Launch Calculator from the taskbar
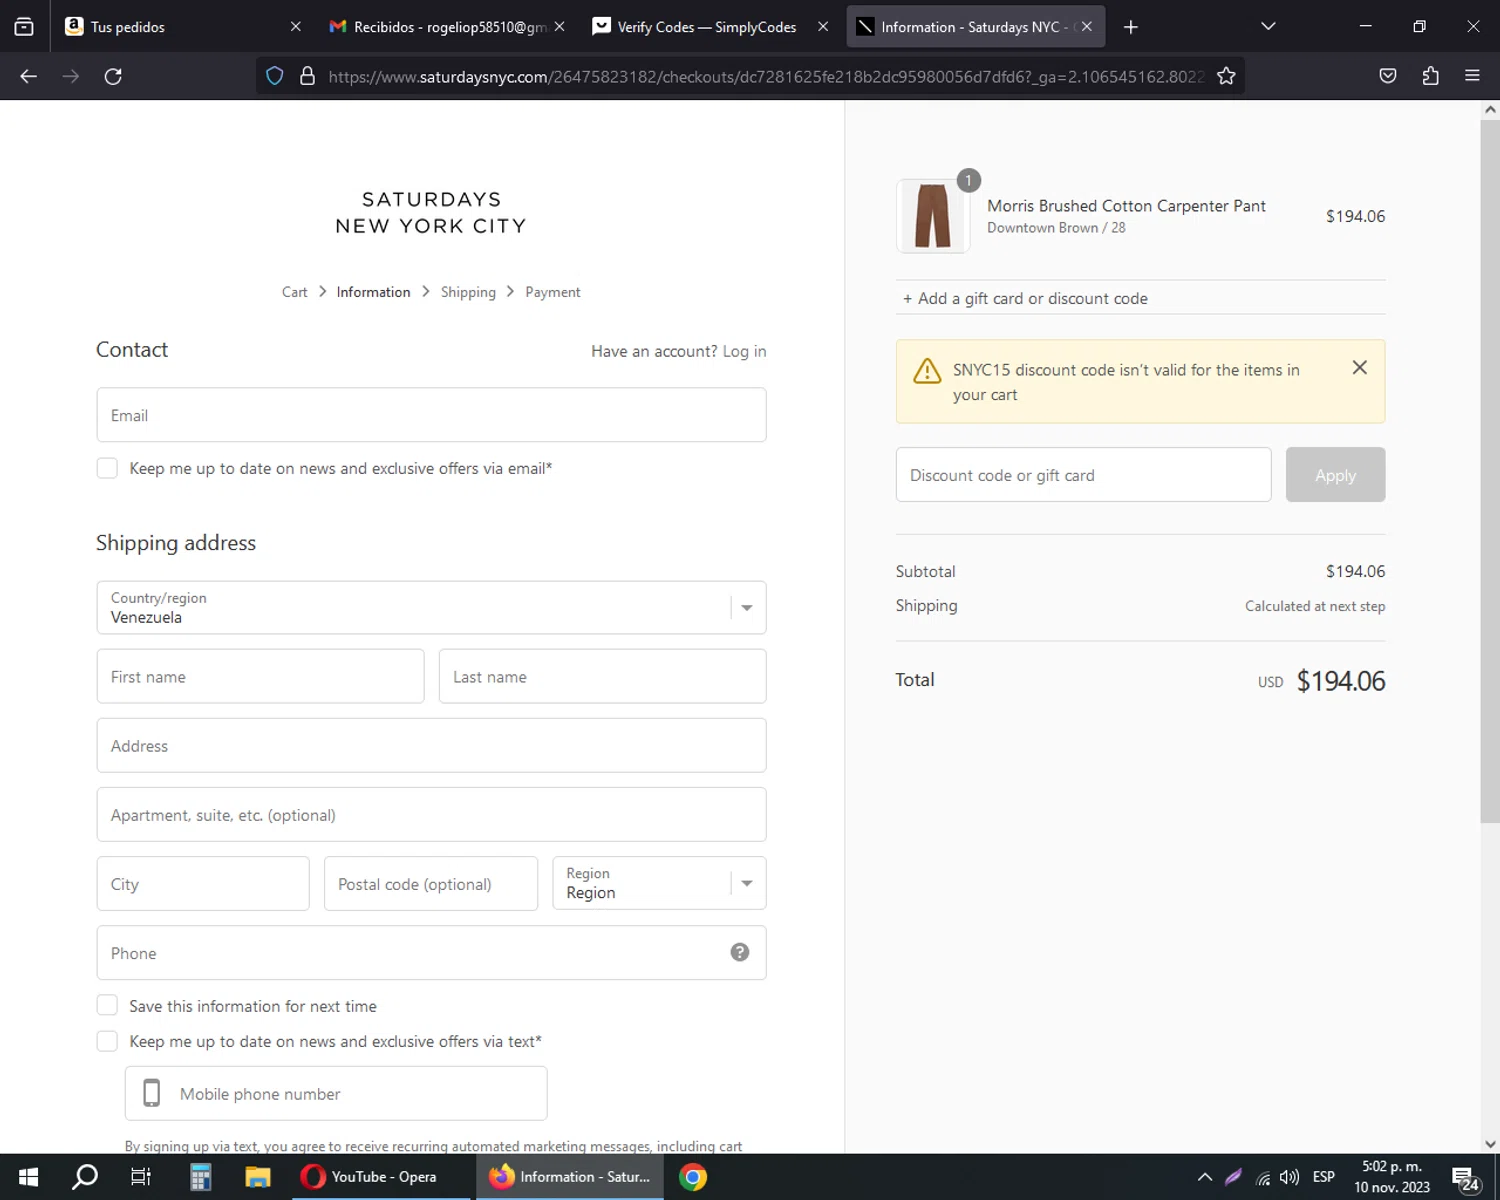 pyautogui.click(x=200, y=1177)
